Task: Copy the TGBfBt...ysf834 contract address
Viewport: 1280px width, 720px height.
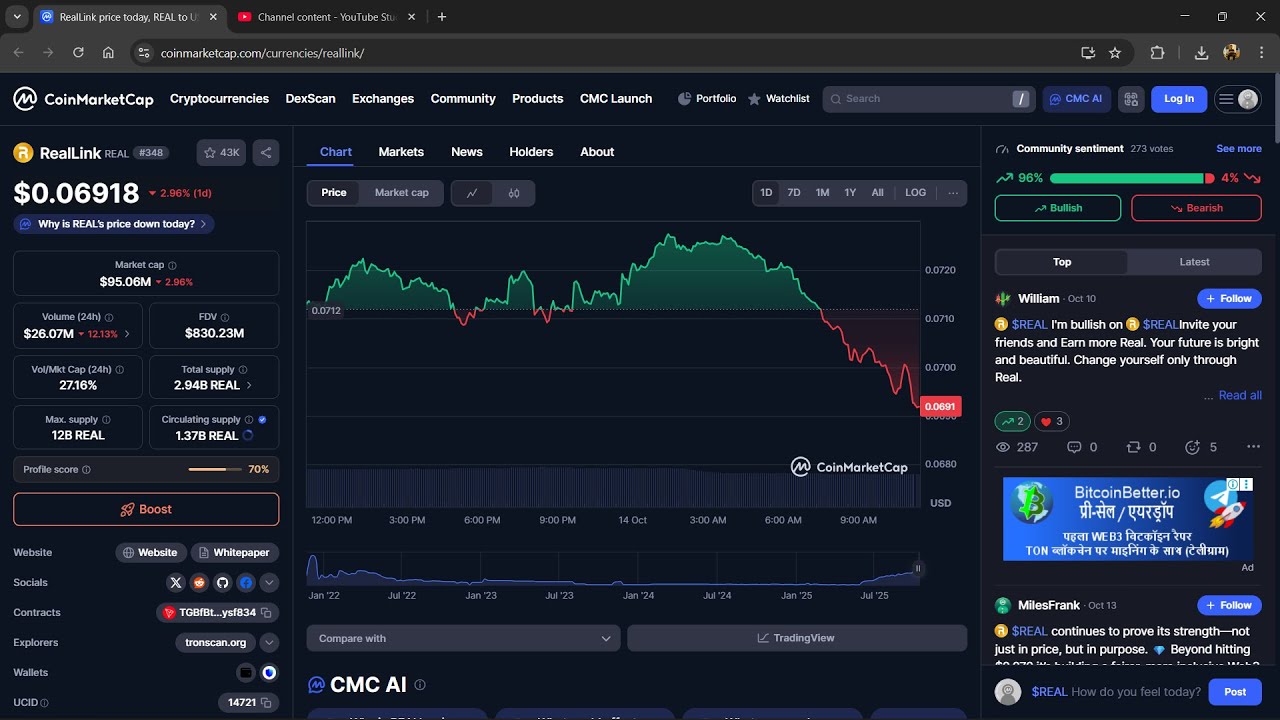Action: pos(267,612)
